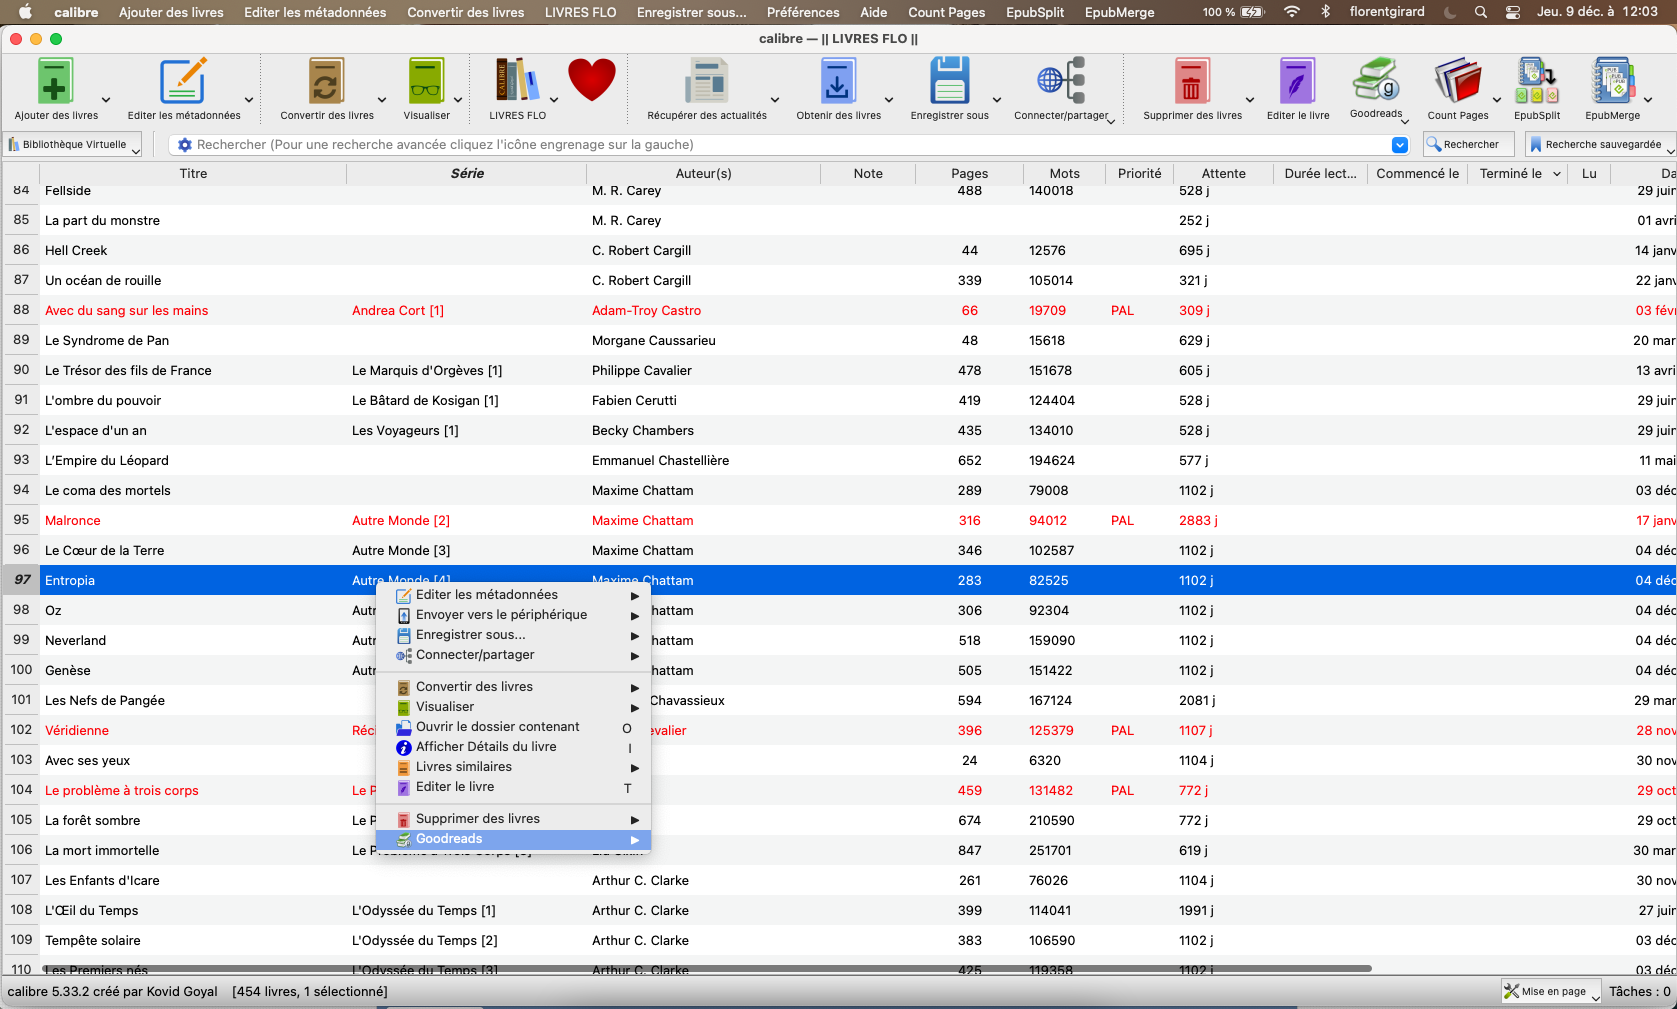Choose Connecter/partager in the context menu
Image resolution: width=1677 pixels, height=1009 pixels.
[x=513, y=655]
